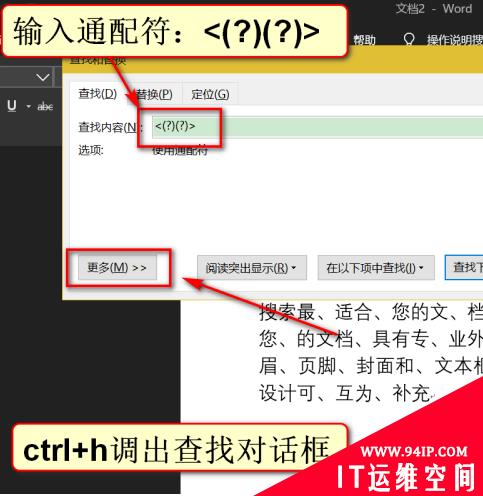Screen dimensions: 483x496
Task: Open the 在以下项中查找(I) dropdown button
Action: (x=376, y=268)
